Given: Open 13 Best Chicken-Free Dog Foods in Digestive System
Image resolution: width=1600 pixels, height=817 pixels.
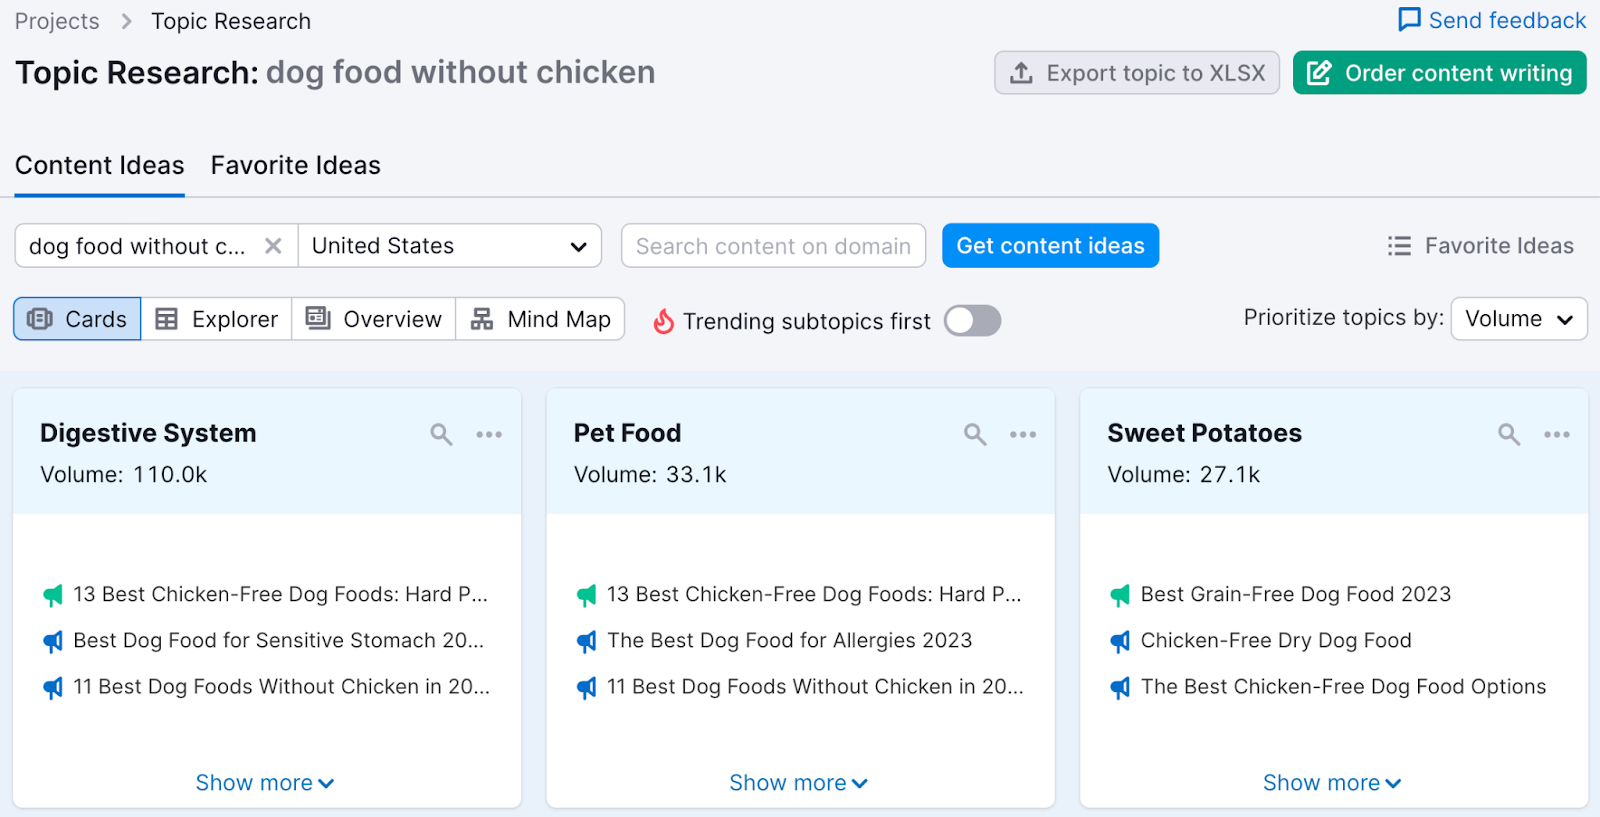Looking at the screenshot, I should (x=280, y=595).
